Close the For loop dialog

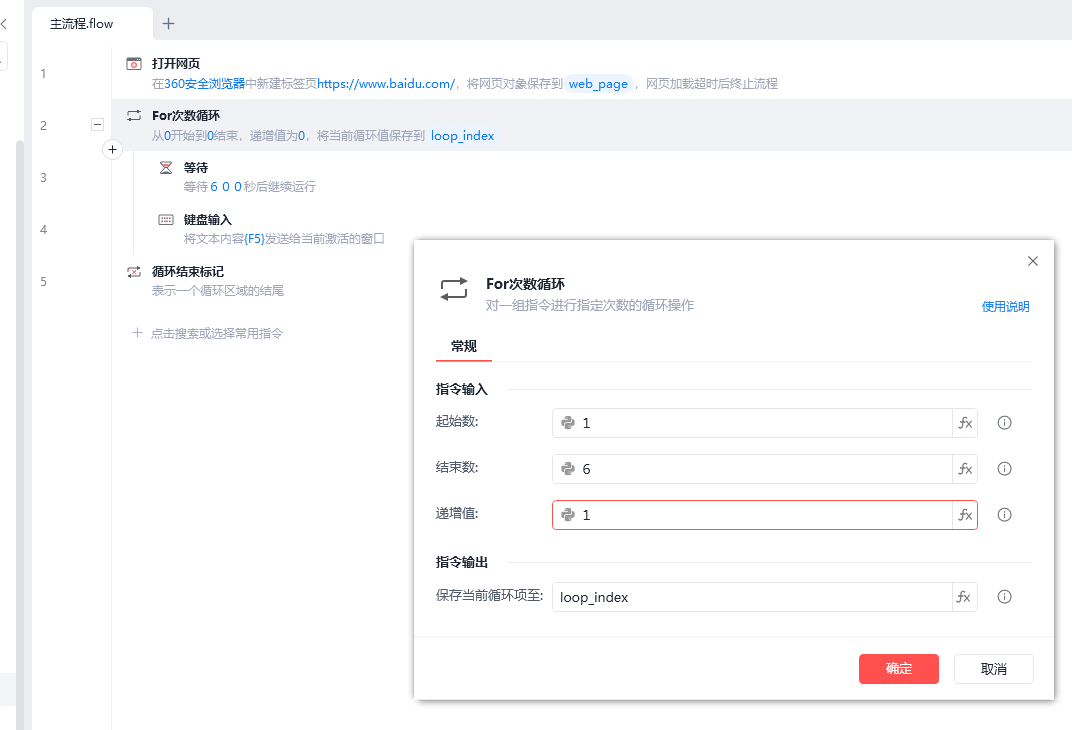point(1033,261)
